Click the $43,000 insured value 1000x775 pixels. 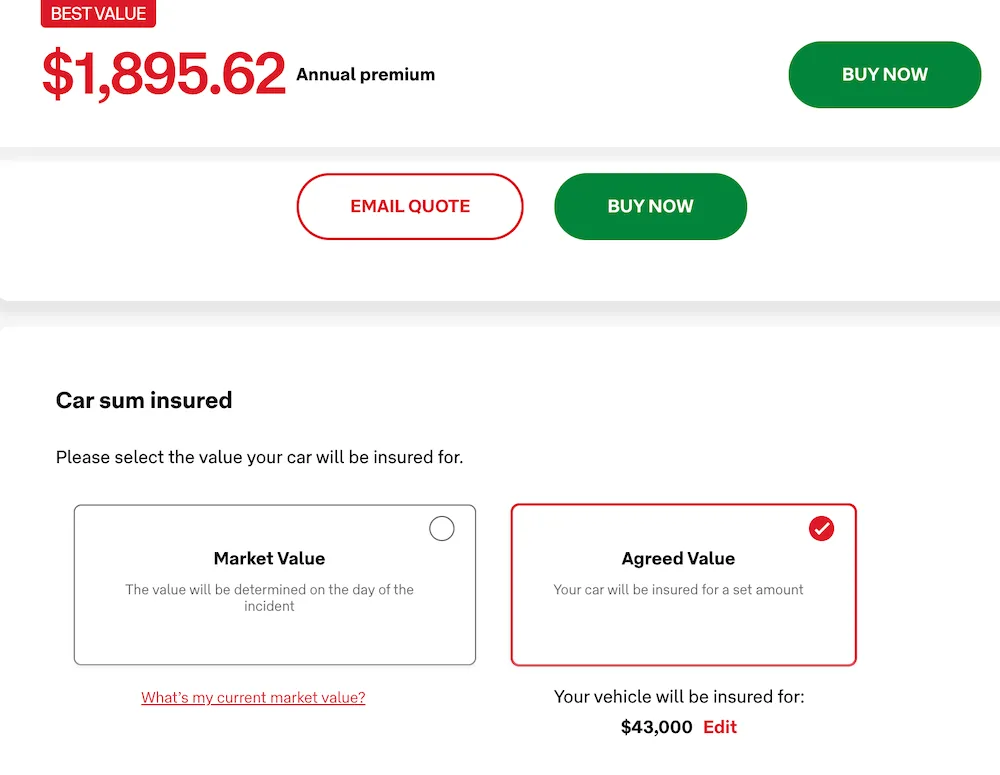point(656,727)
